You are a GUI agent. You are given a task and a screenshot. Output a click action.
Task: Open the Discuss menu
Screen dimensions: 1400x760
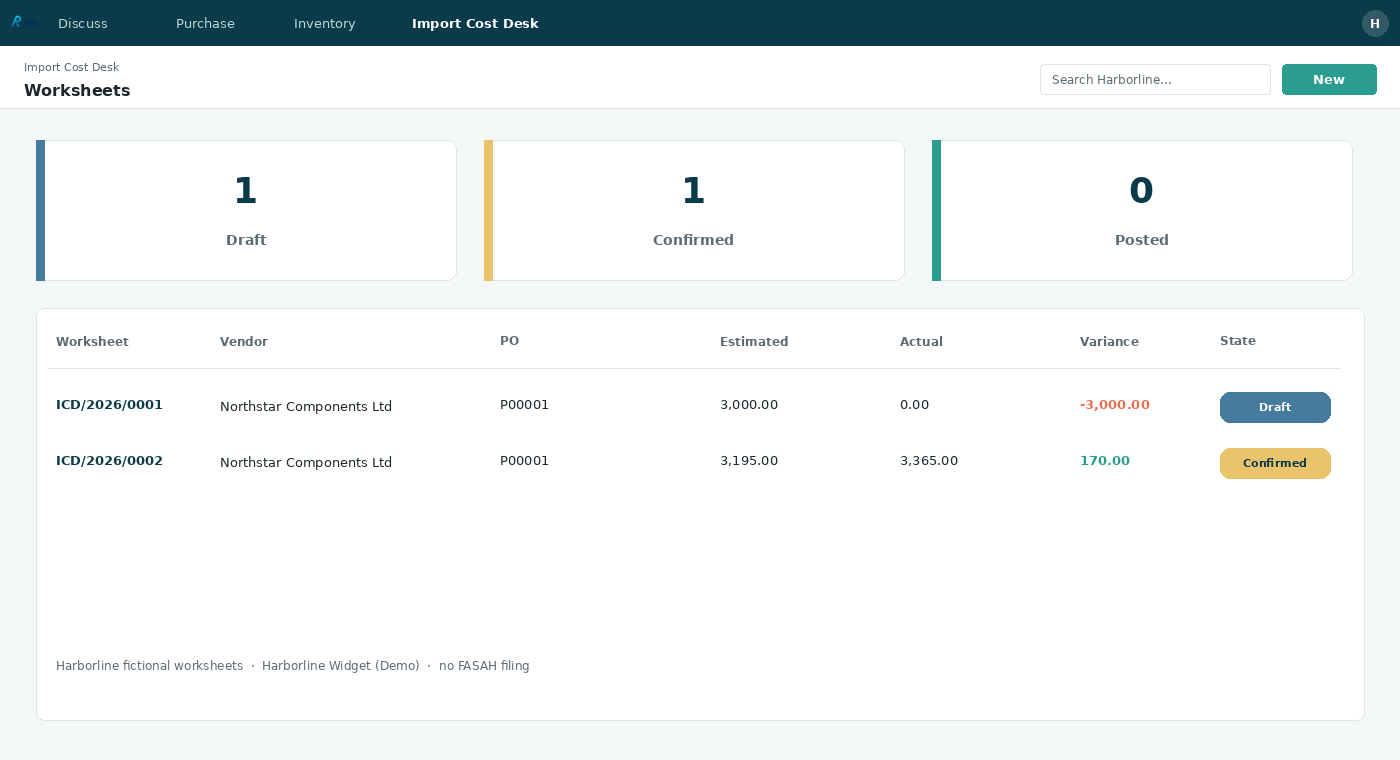(83, 23)
